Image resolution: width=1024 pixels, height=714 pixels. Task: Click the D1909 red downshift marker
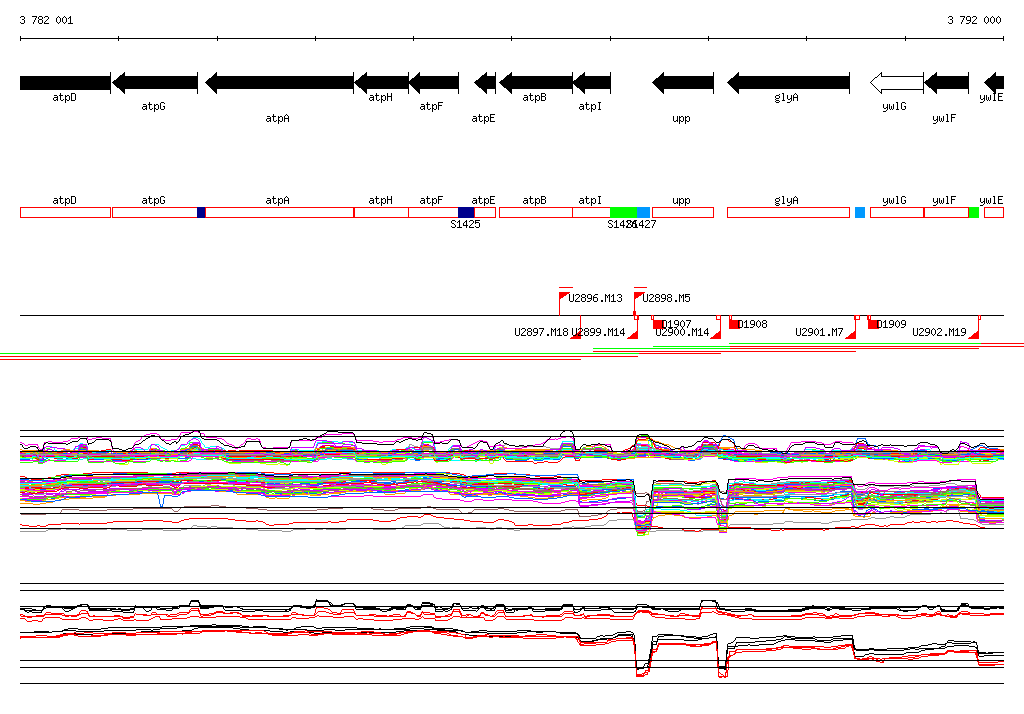pos(873,324)
